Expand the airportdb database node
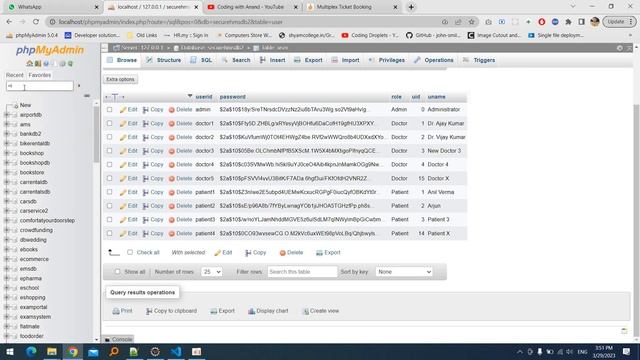Image resolution: width=640 pixels, height=360 pixels. 7,115
